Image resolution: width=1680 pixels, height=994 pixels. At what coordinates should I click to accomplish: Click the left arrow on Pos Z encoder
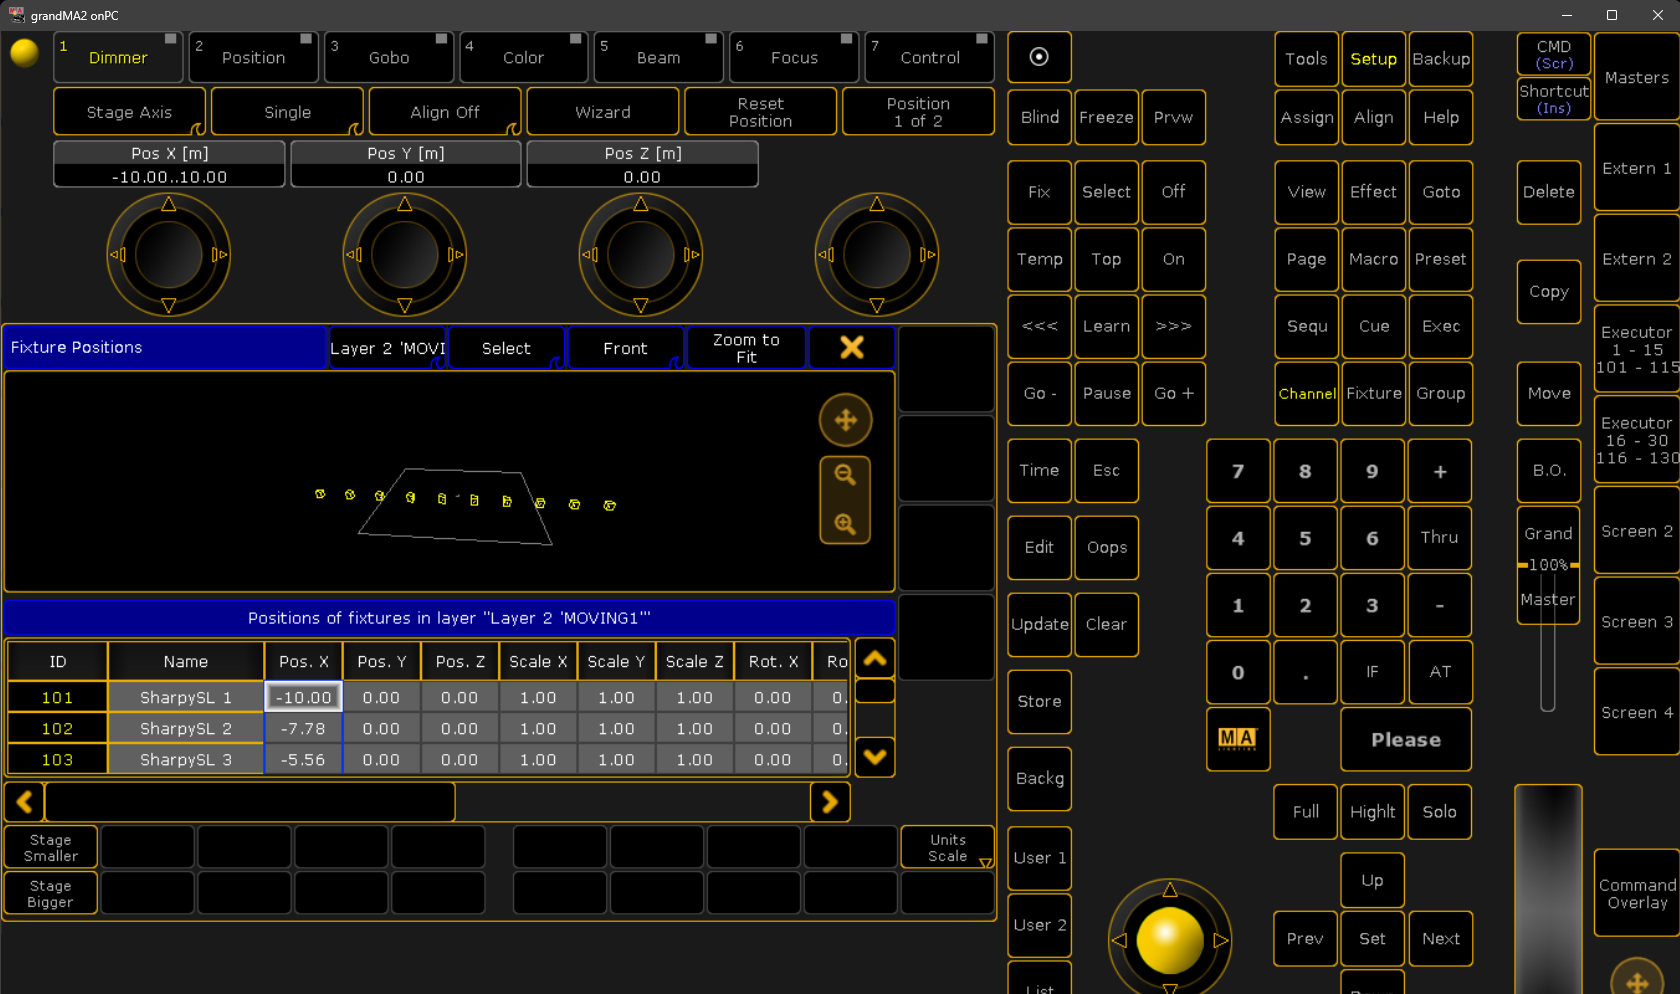[590, 255]
